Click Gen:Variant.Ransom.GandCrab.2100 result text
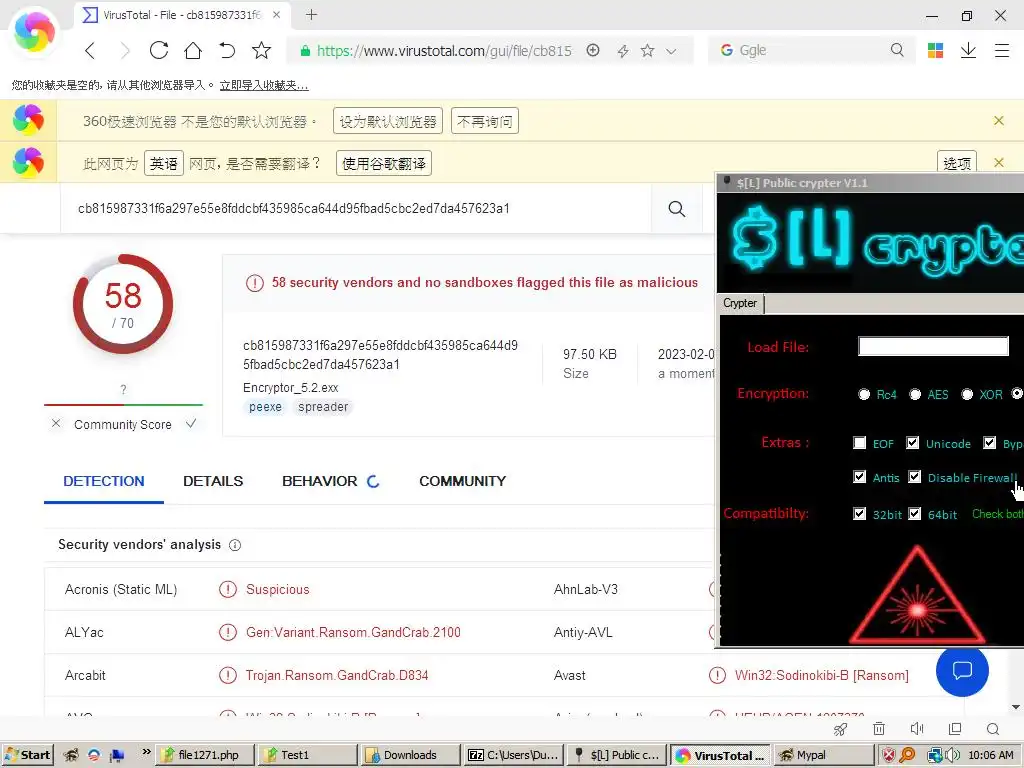The width and height of the screenshot is (1024, 768). pyautogui.click(x=353, y=632)
